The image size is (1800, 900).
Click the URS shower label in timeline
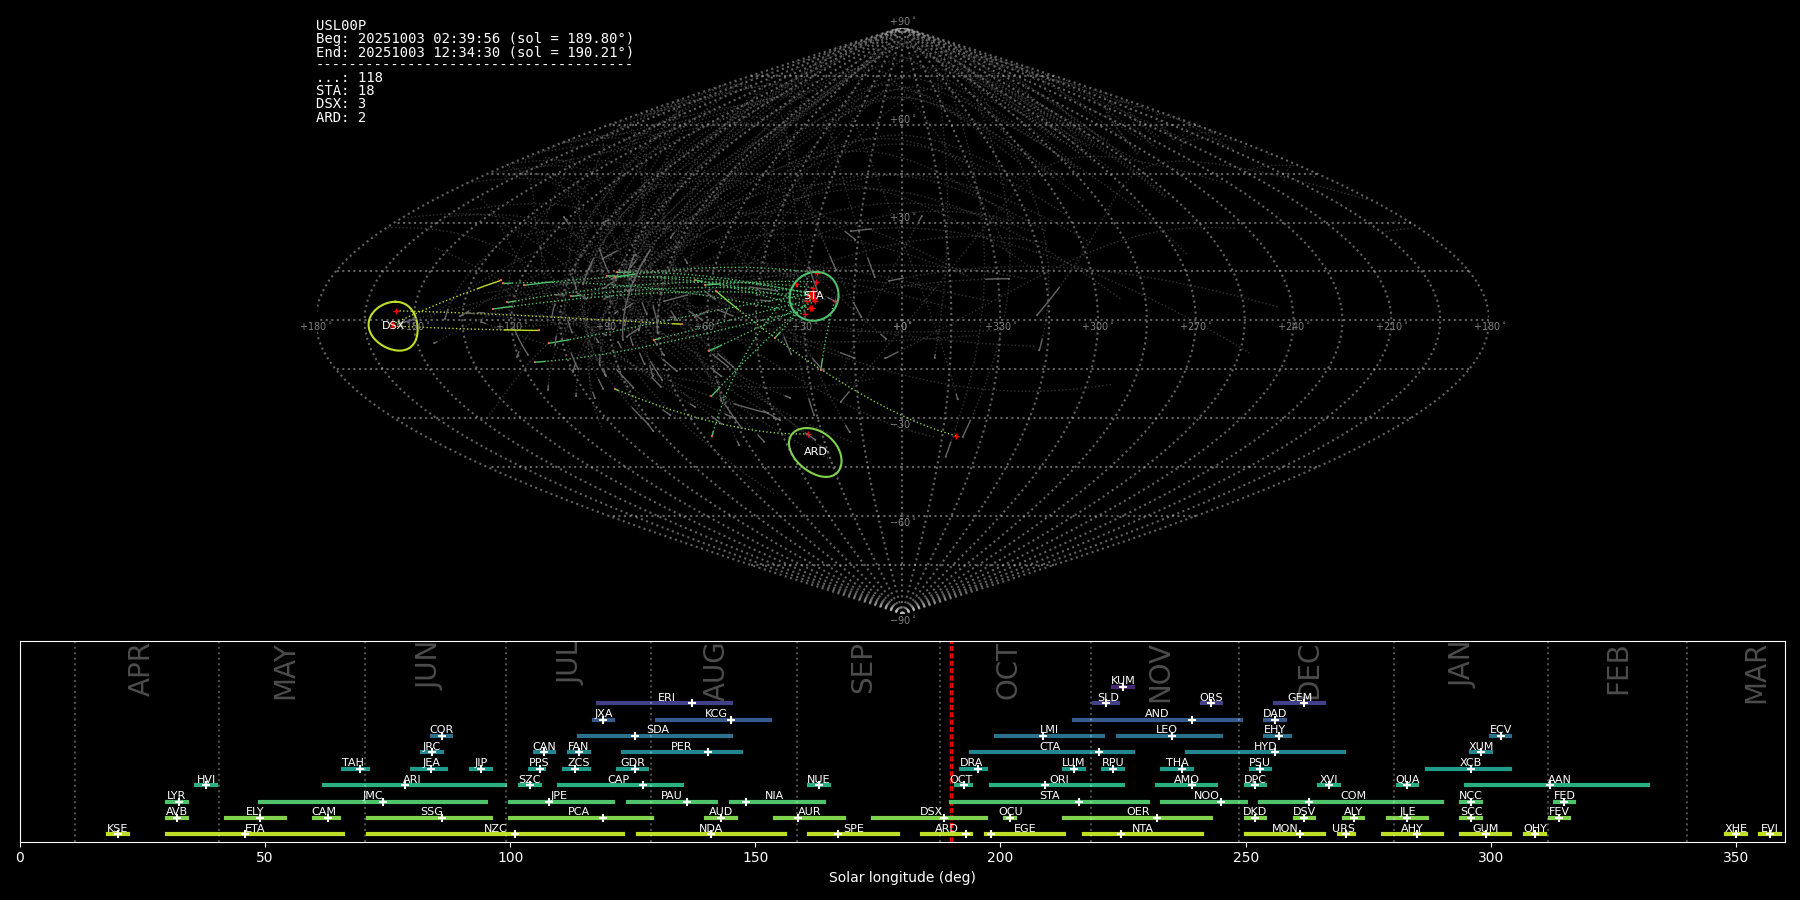pyautogui.click(x=1343, y=829)
